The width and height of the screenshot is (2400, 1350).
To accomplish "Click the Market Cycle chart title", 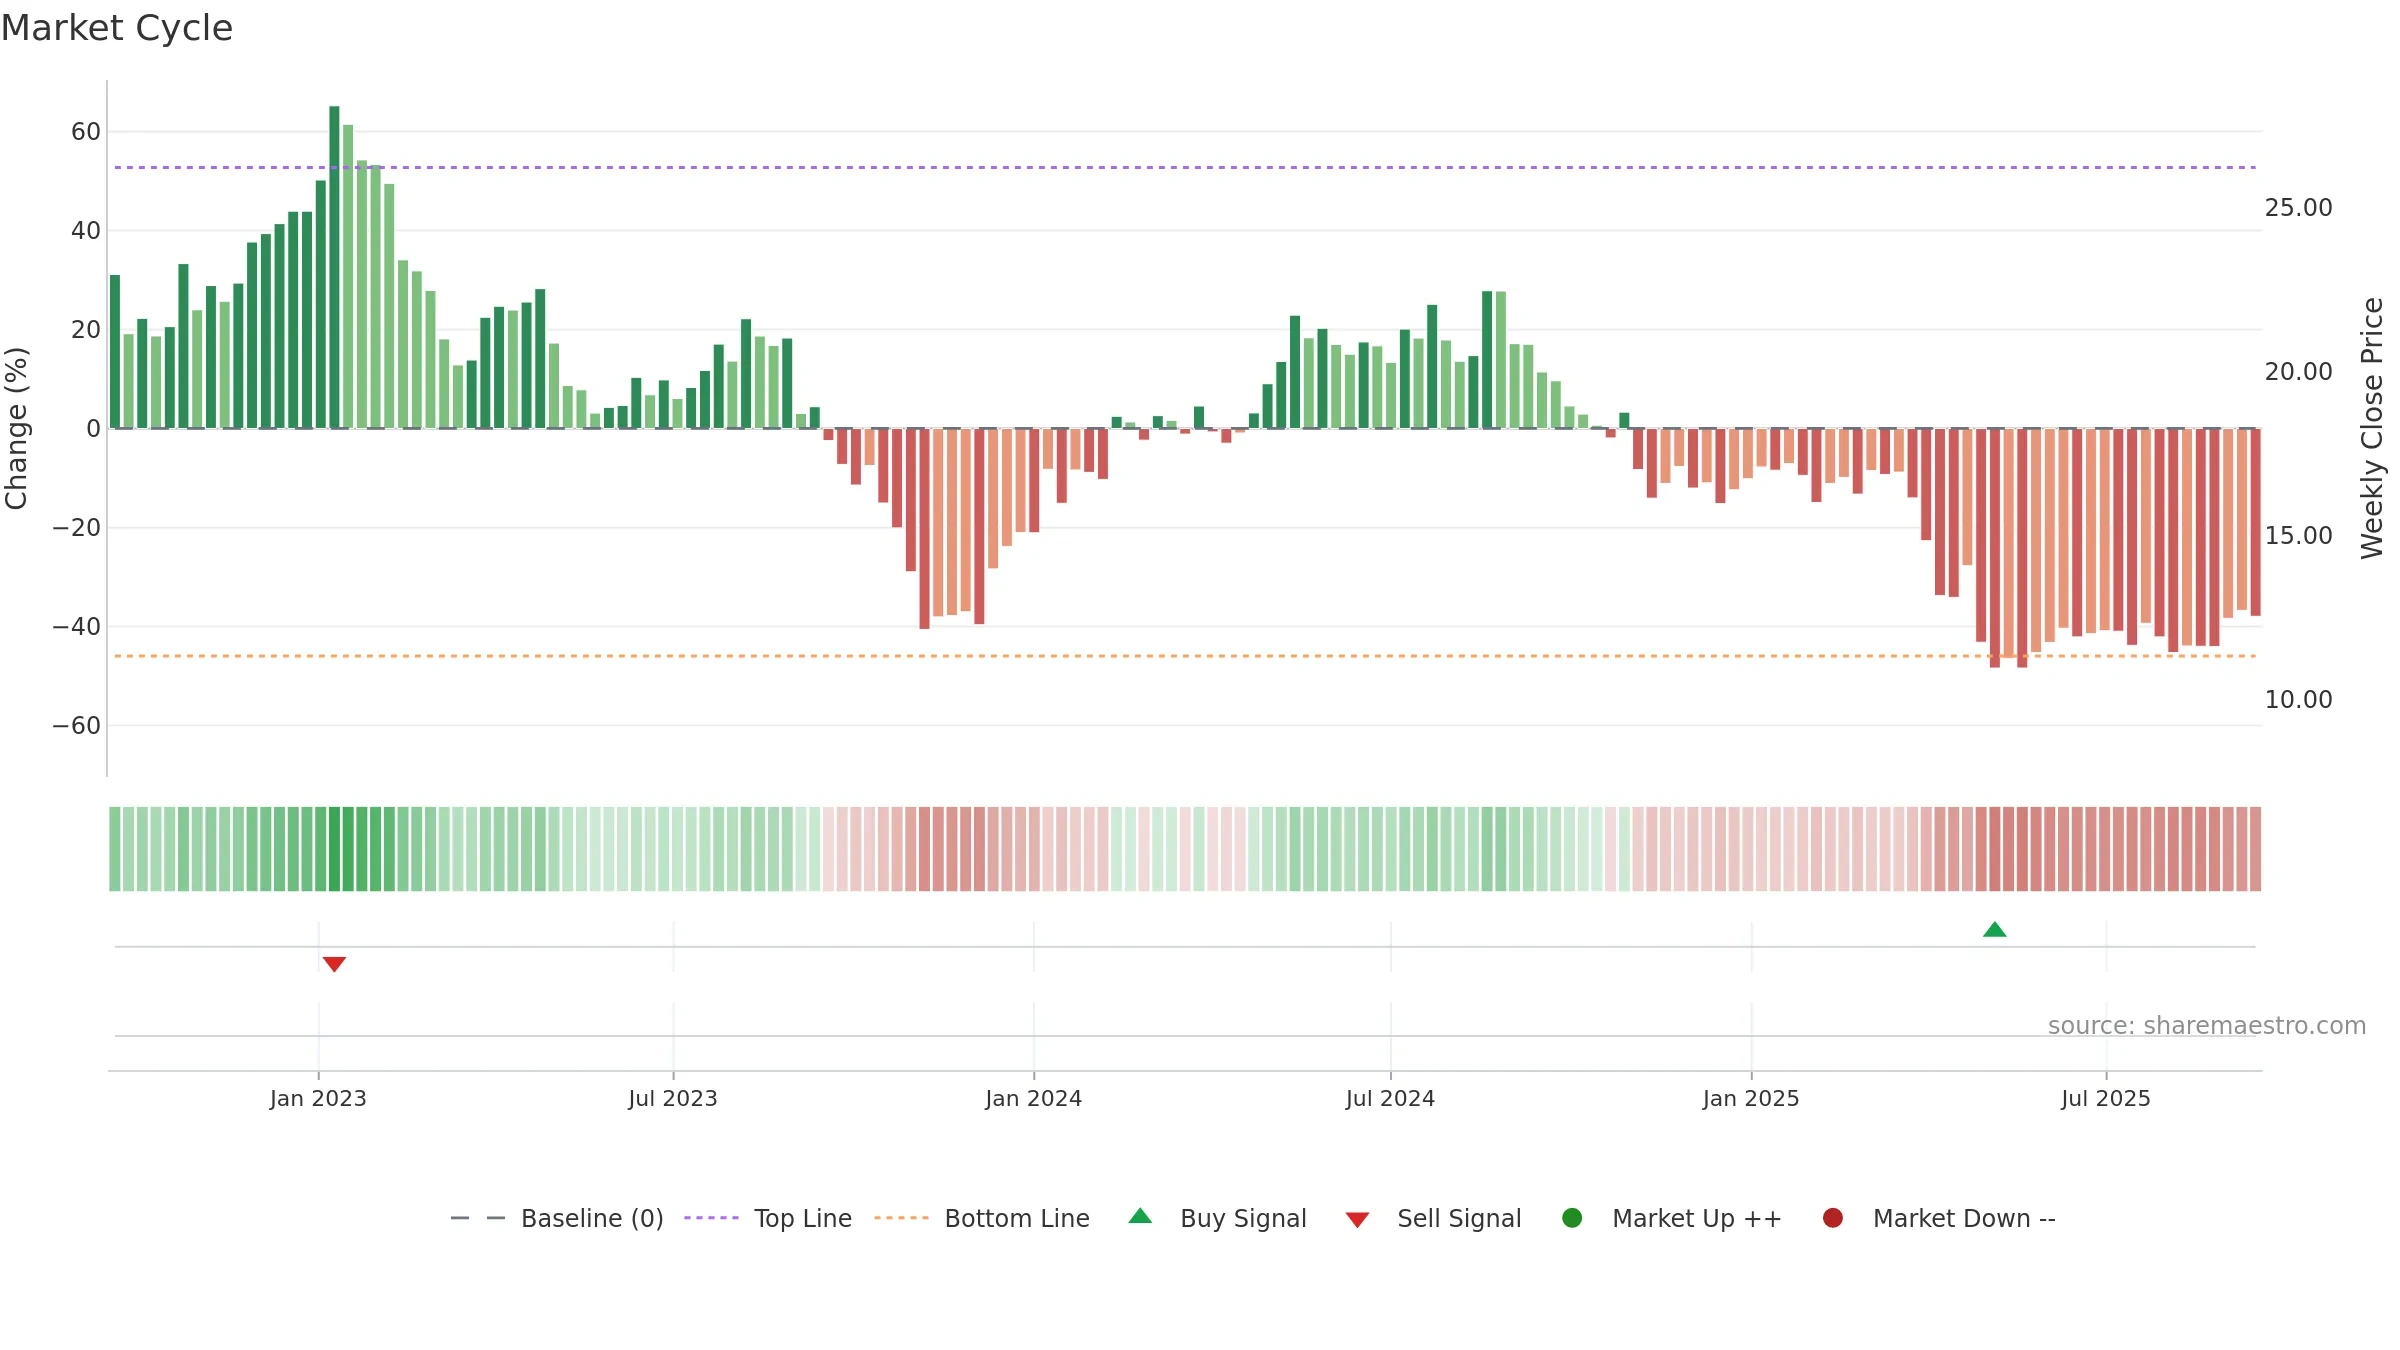I will 117,28.
